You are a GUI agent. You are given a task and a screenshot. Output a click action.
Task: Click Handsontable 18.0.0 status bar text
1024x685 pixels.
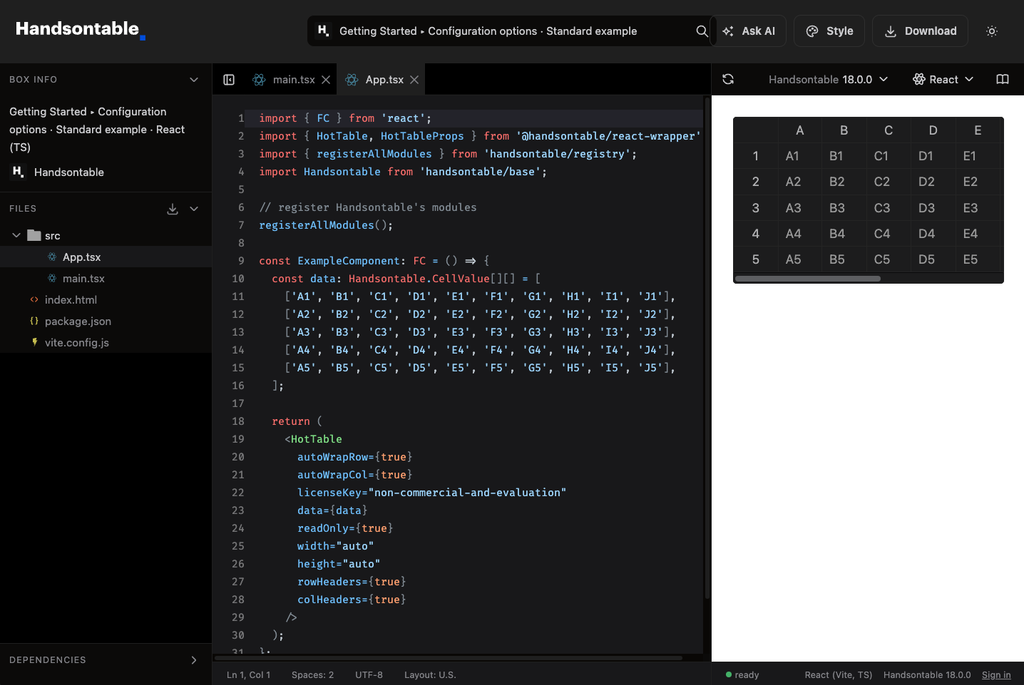927,675
